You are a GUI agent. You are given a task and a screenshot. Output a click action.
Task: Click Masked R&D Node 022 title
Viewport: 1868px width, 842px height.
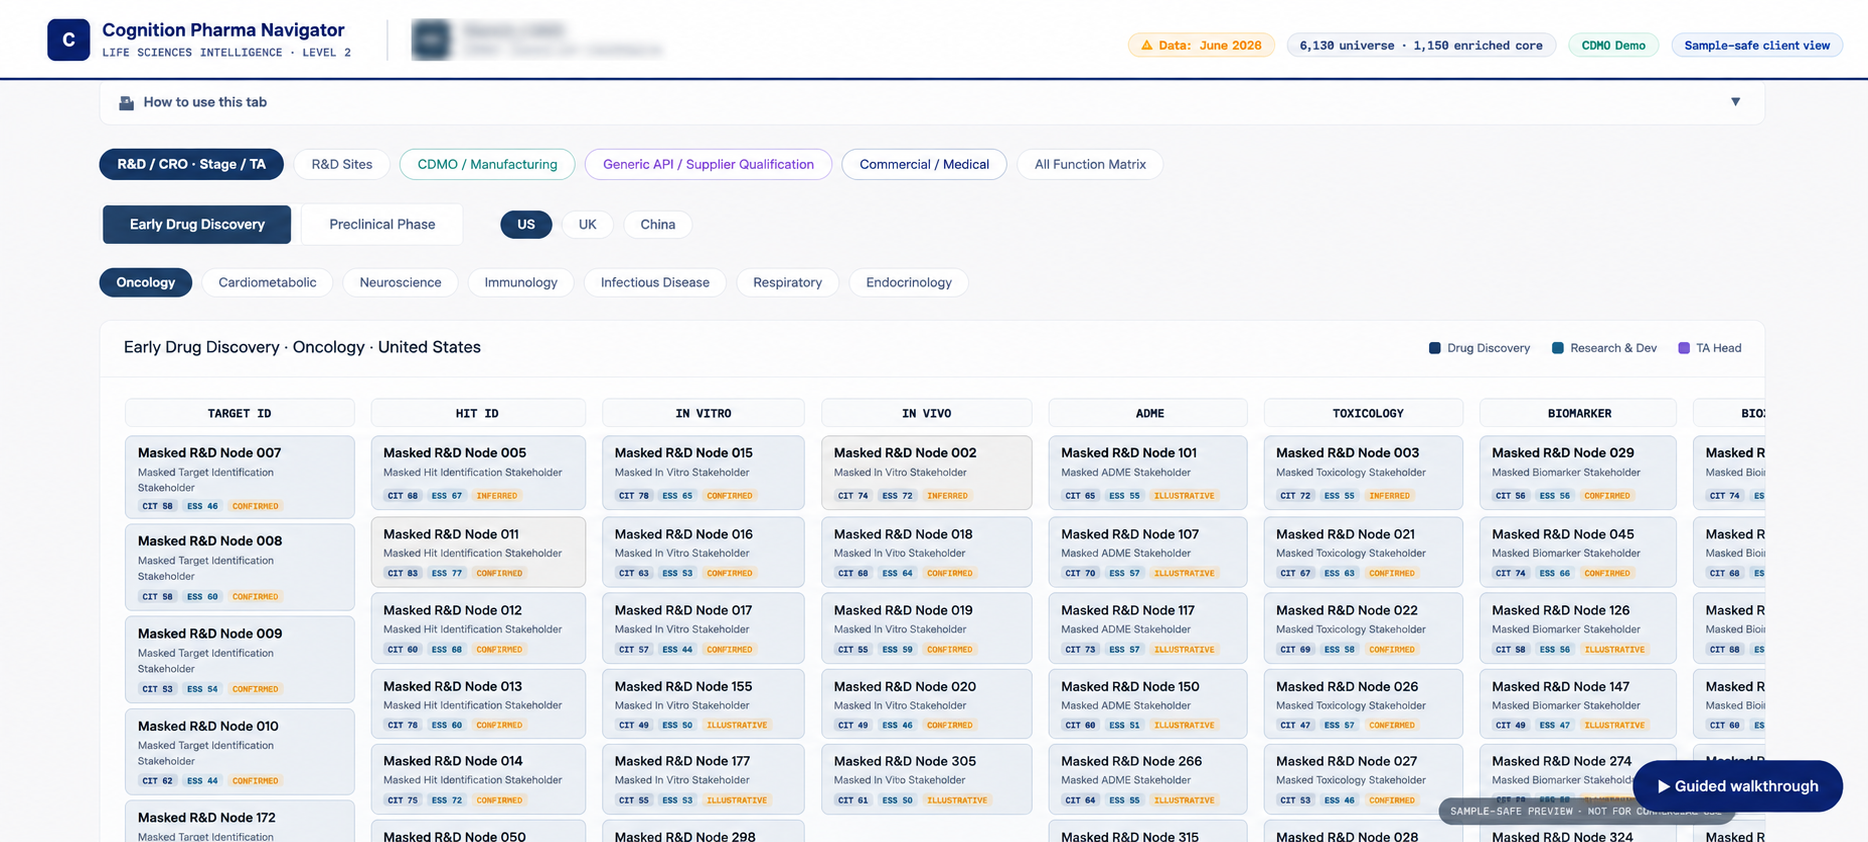coord(1347,610)
